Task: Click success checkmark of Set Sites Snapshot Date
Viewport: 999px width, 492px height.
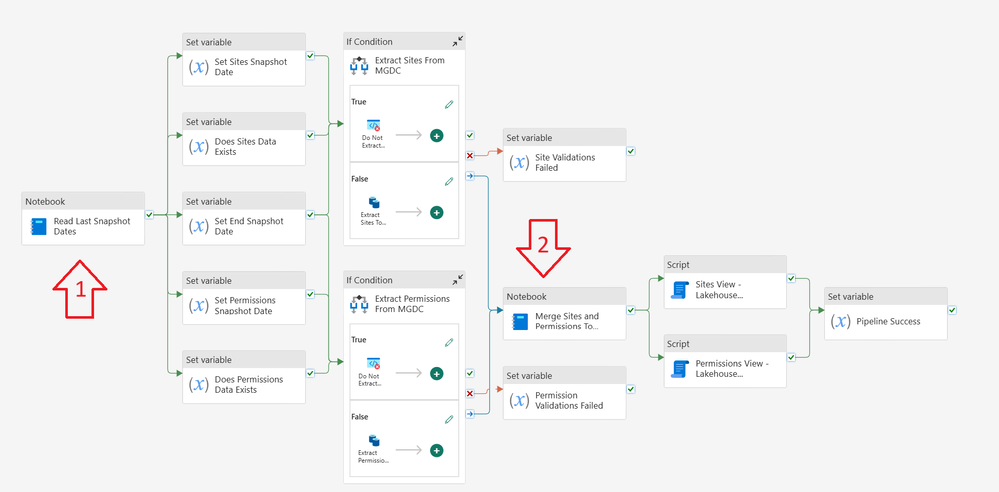Action: (x=310, y=56)
